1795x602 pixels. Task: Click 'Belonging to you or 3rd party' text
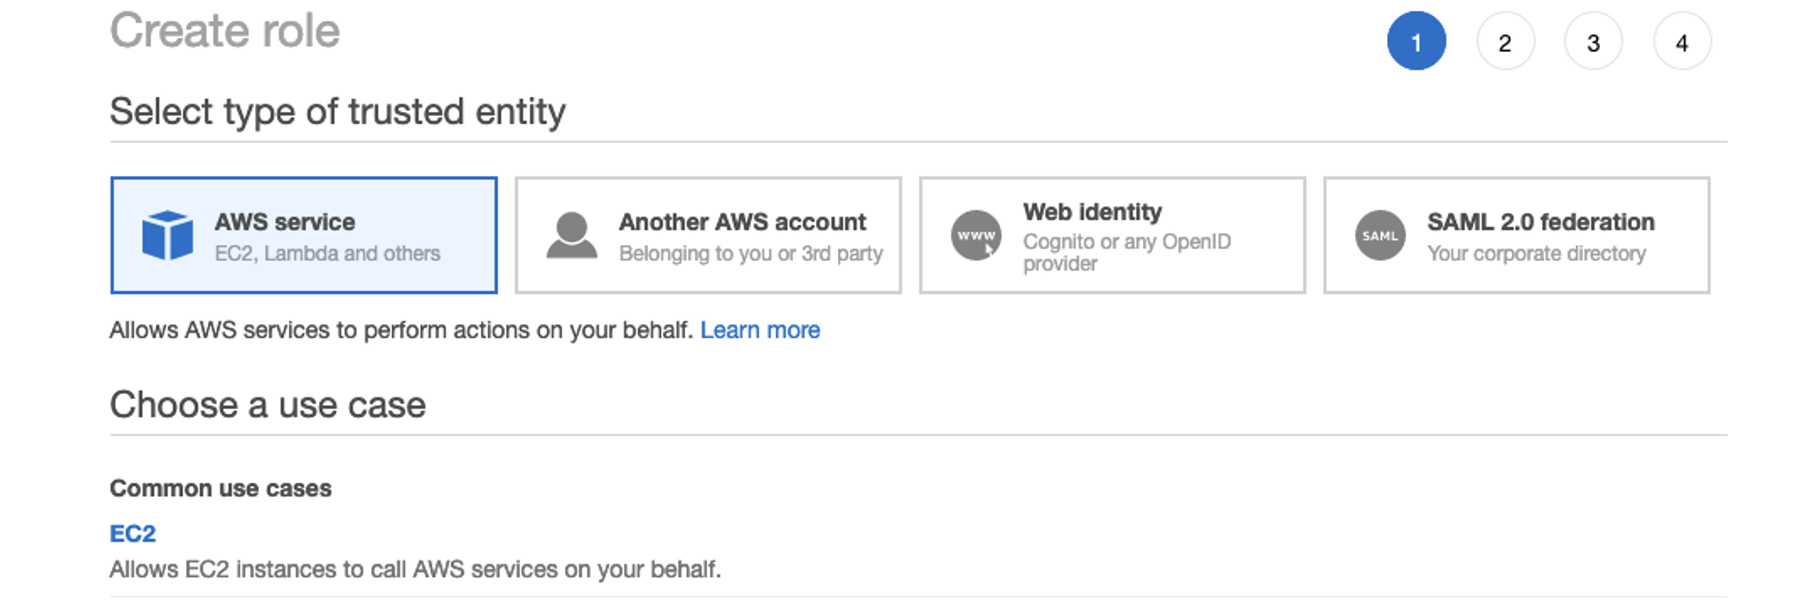point(751,254)
